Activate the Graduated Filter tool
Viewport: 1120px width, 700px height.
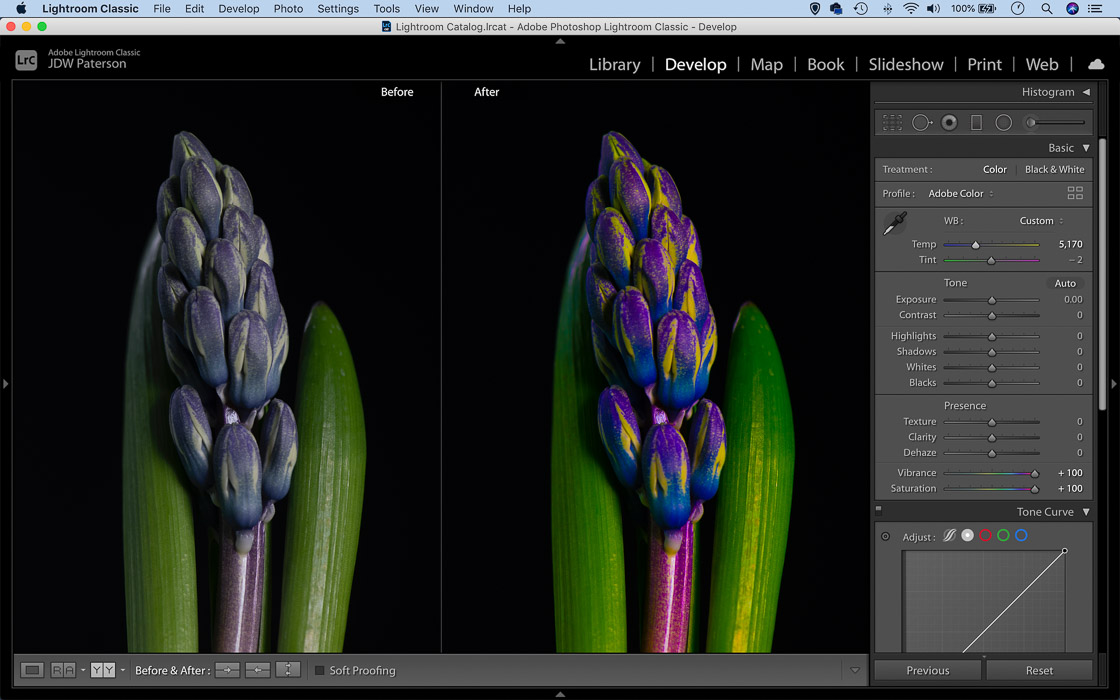tap(976, 122)
